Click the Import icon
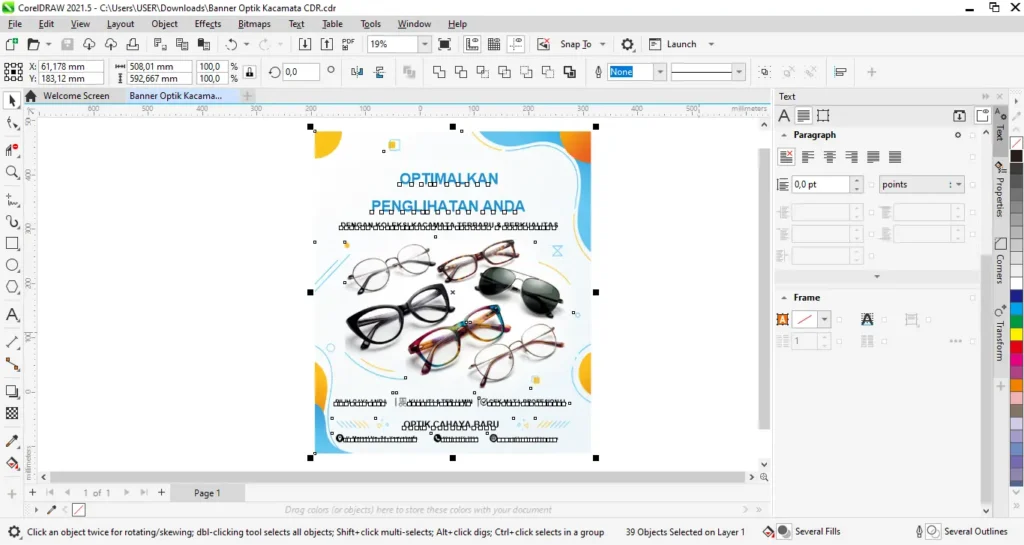Viewport: 1024px width, 545px height. (x=305, y=44)
